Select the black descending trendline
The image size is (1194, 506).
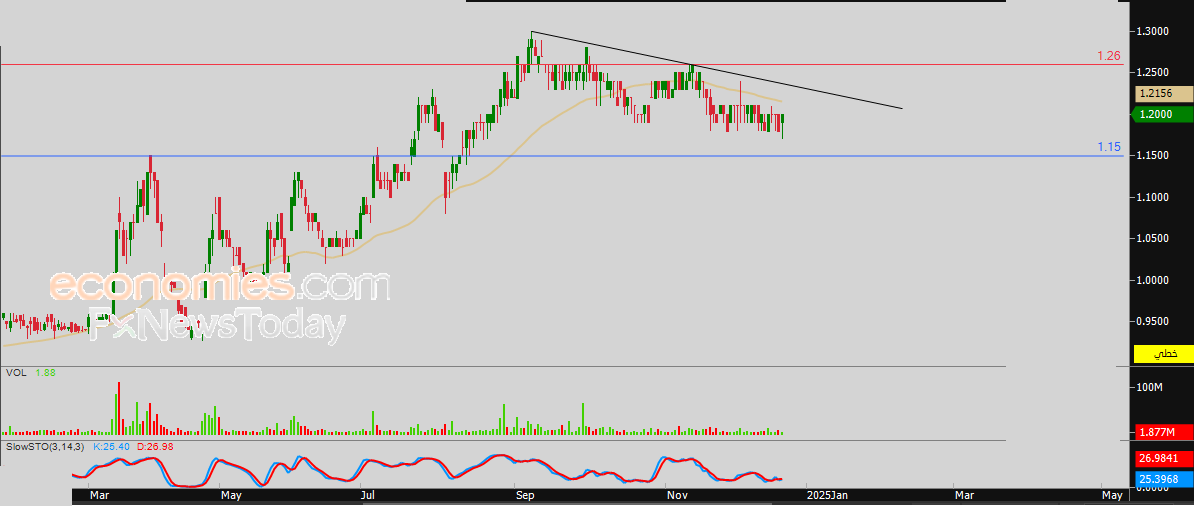(717, 70)
